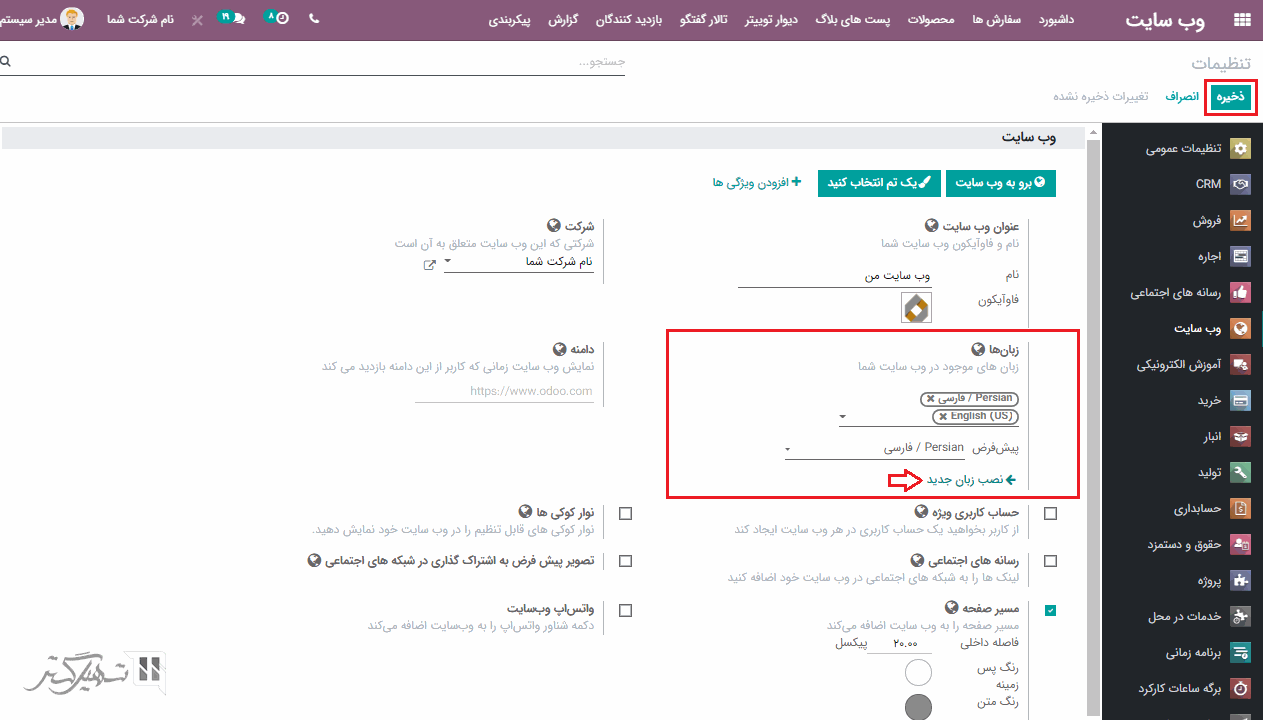Enable the حساب کاربری ویژه checkbox
This screenshot has width=1263, height=720.
(1050, 513)
